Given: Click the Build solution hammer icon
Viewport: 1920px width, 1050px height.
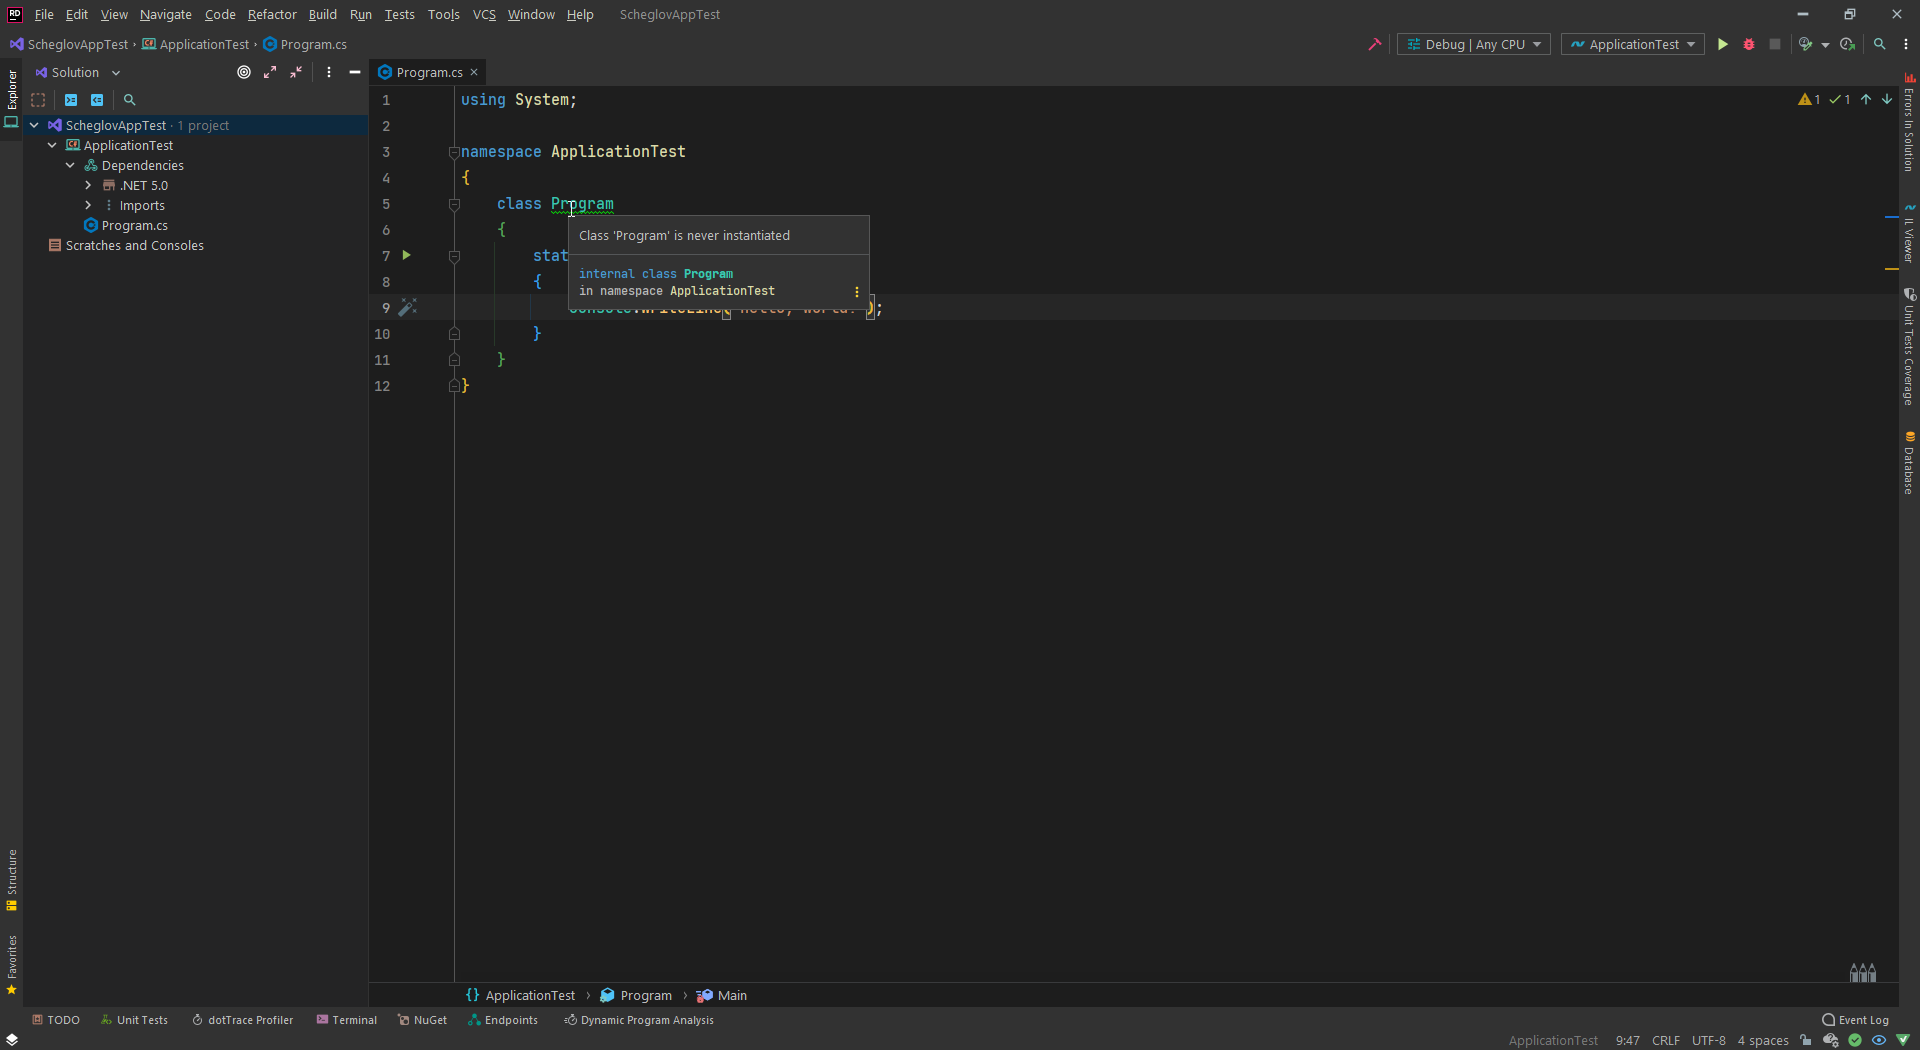Looking at the screenshot, I should pyautogui.click(x=1375, y=44).
